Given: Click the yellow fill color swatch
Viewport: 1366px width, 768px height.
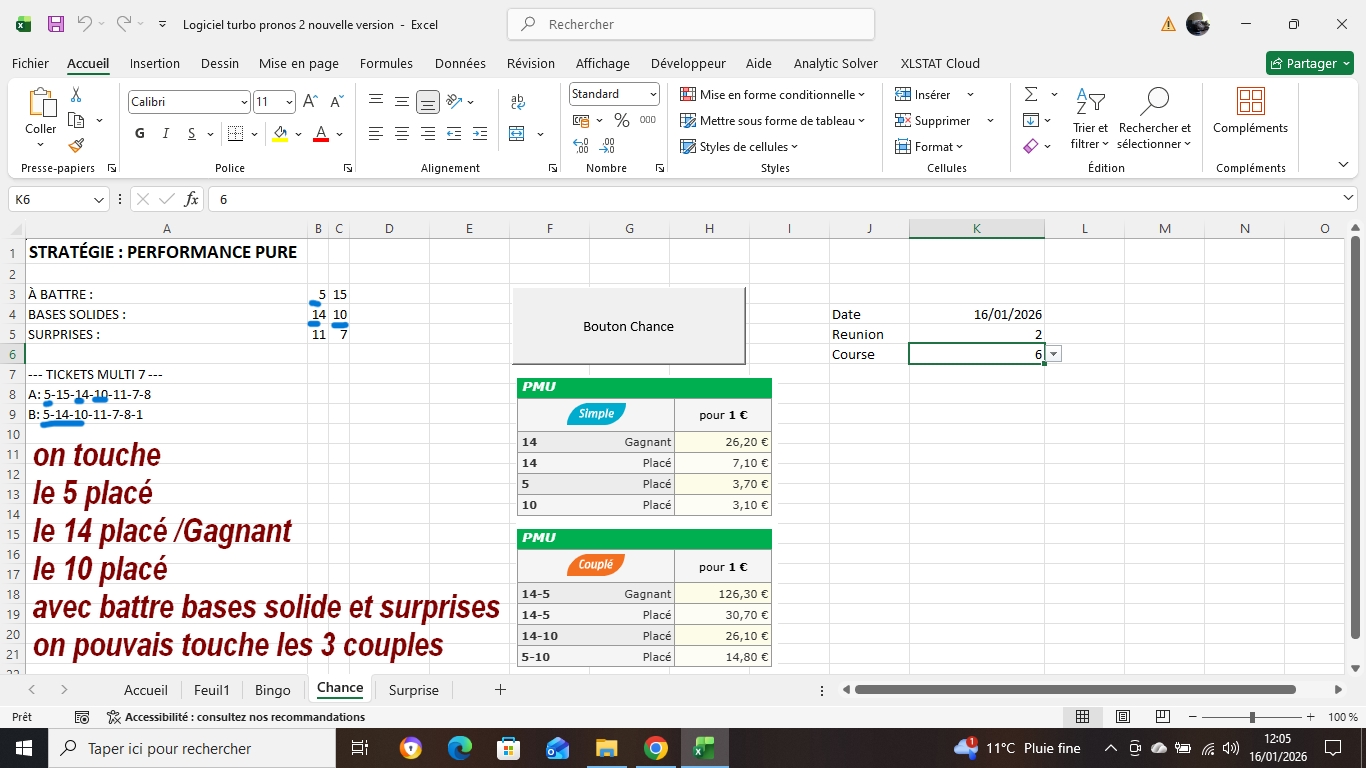Looking at the screenshot, I should [x=280, y=134].
